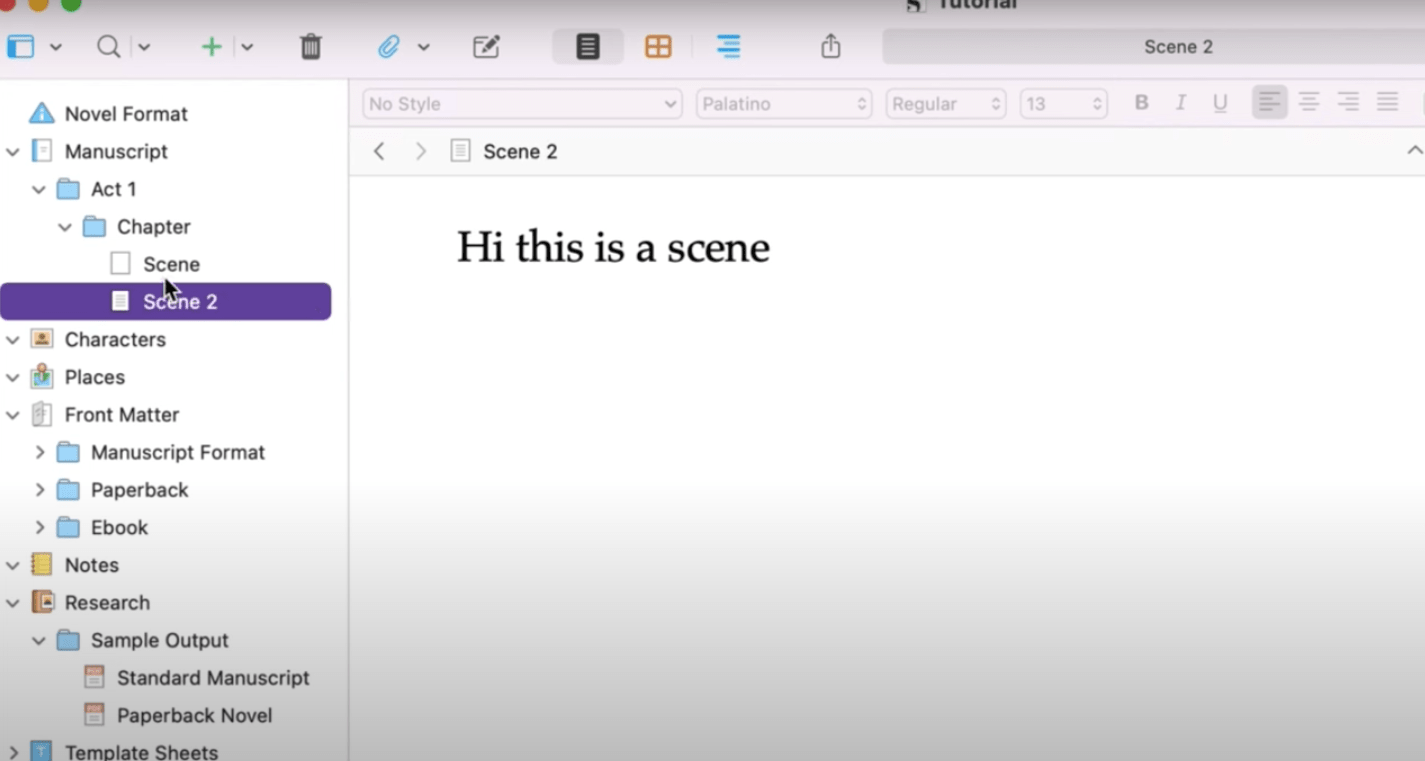
Task: Toggle bold formatting for the text
Action: click(x=1141, y=101)
